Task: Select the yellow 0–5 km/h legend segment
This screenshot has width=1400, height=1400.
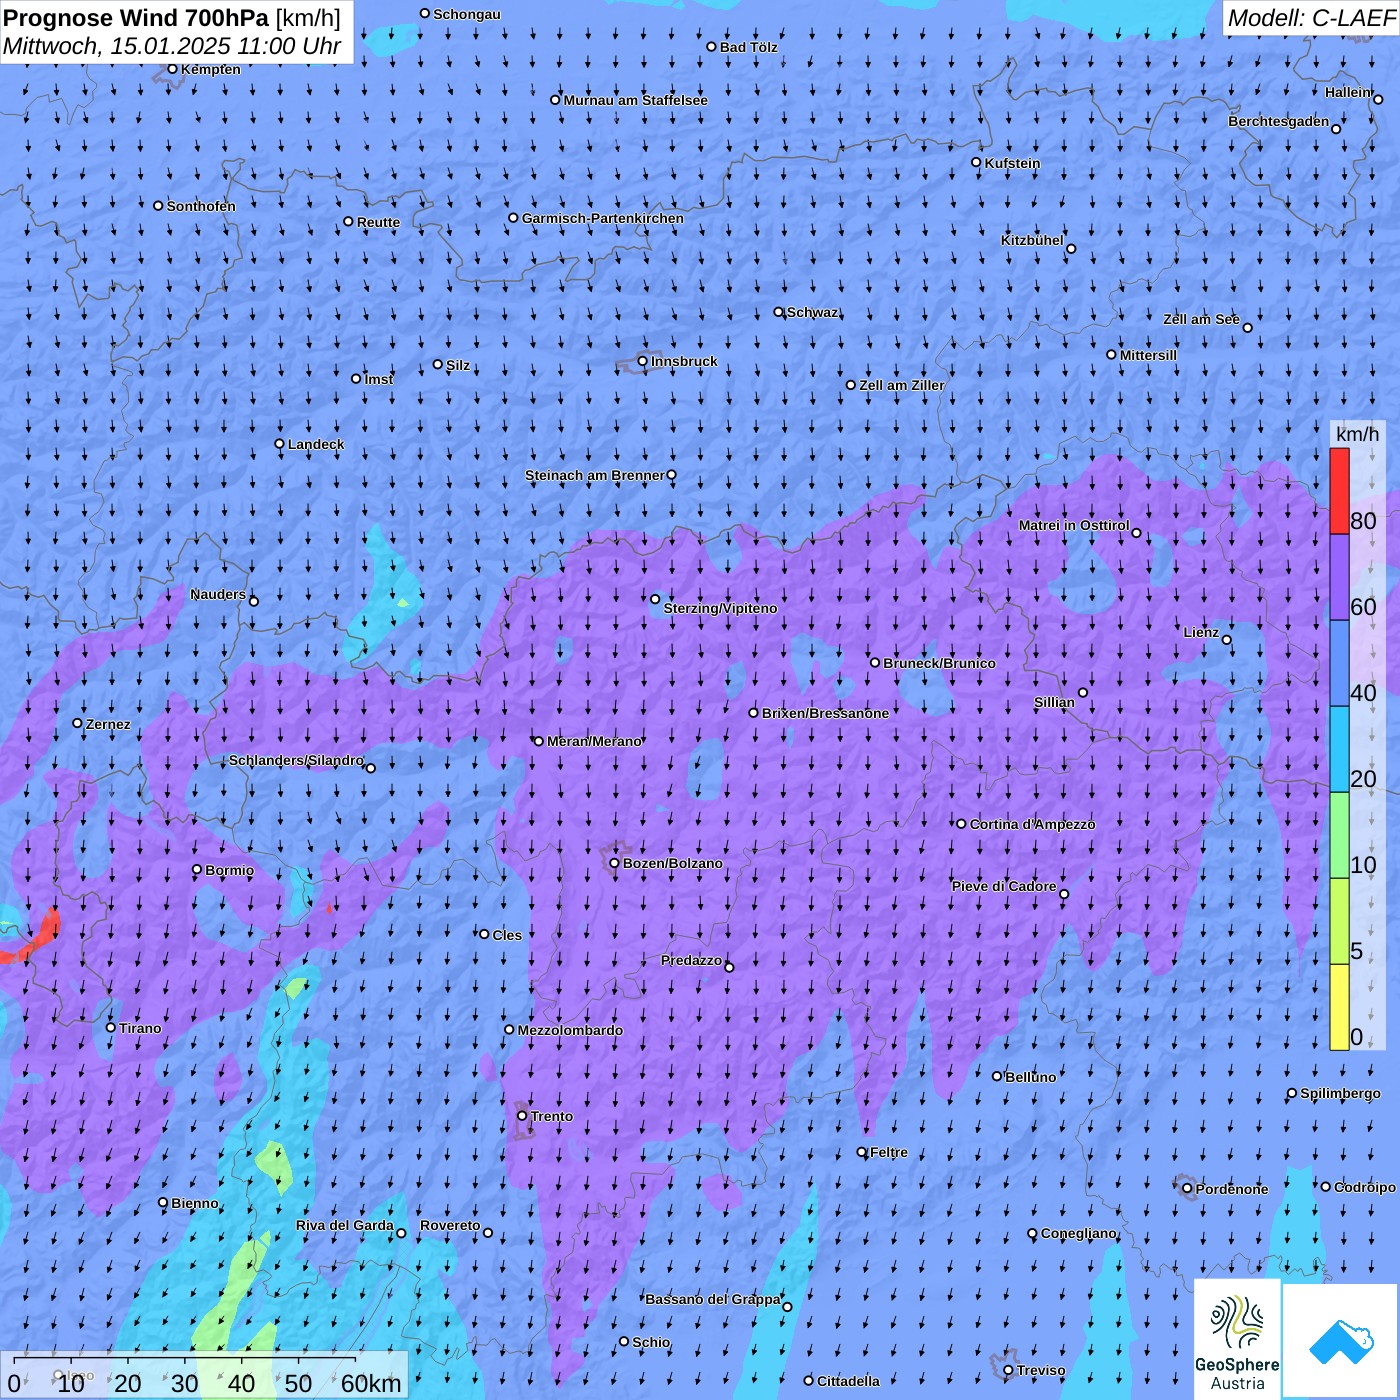Action: (x=1339, y=1008)
